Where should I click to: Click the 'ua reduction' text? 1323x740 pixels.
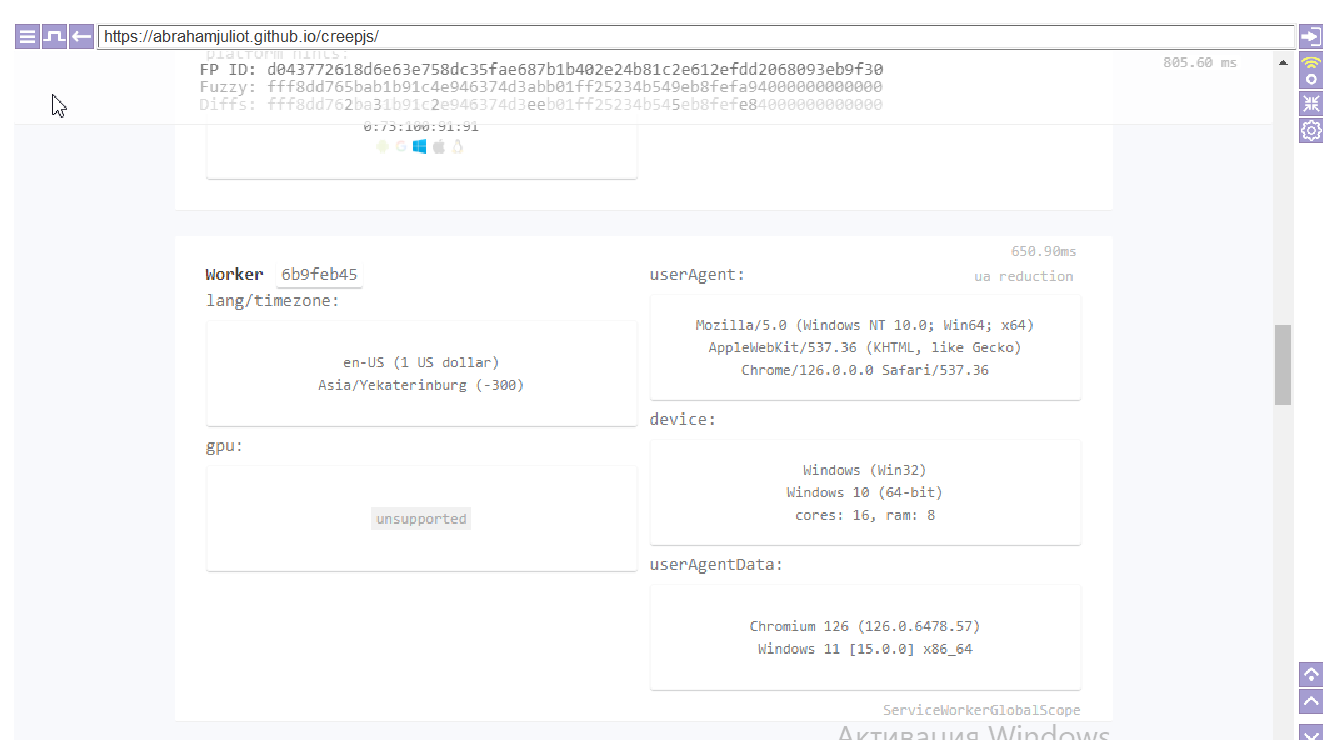point(1023,276)
